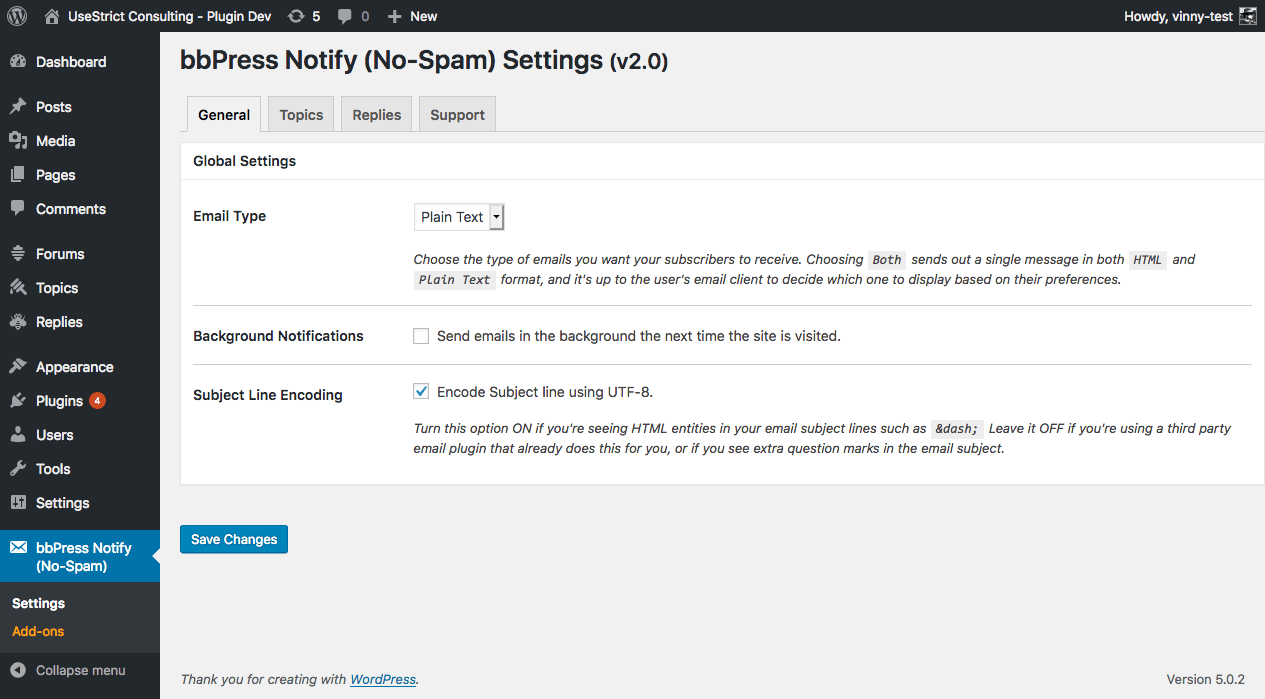Open the Email Type dropdown
Screen dimensions: 1265x699
[459, 217]
